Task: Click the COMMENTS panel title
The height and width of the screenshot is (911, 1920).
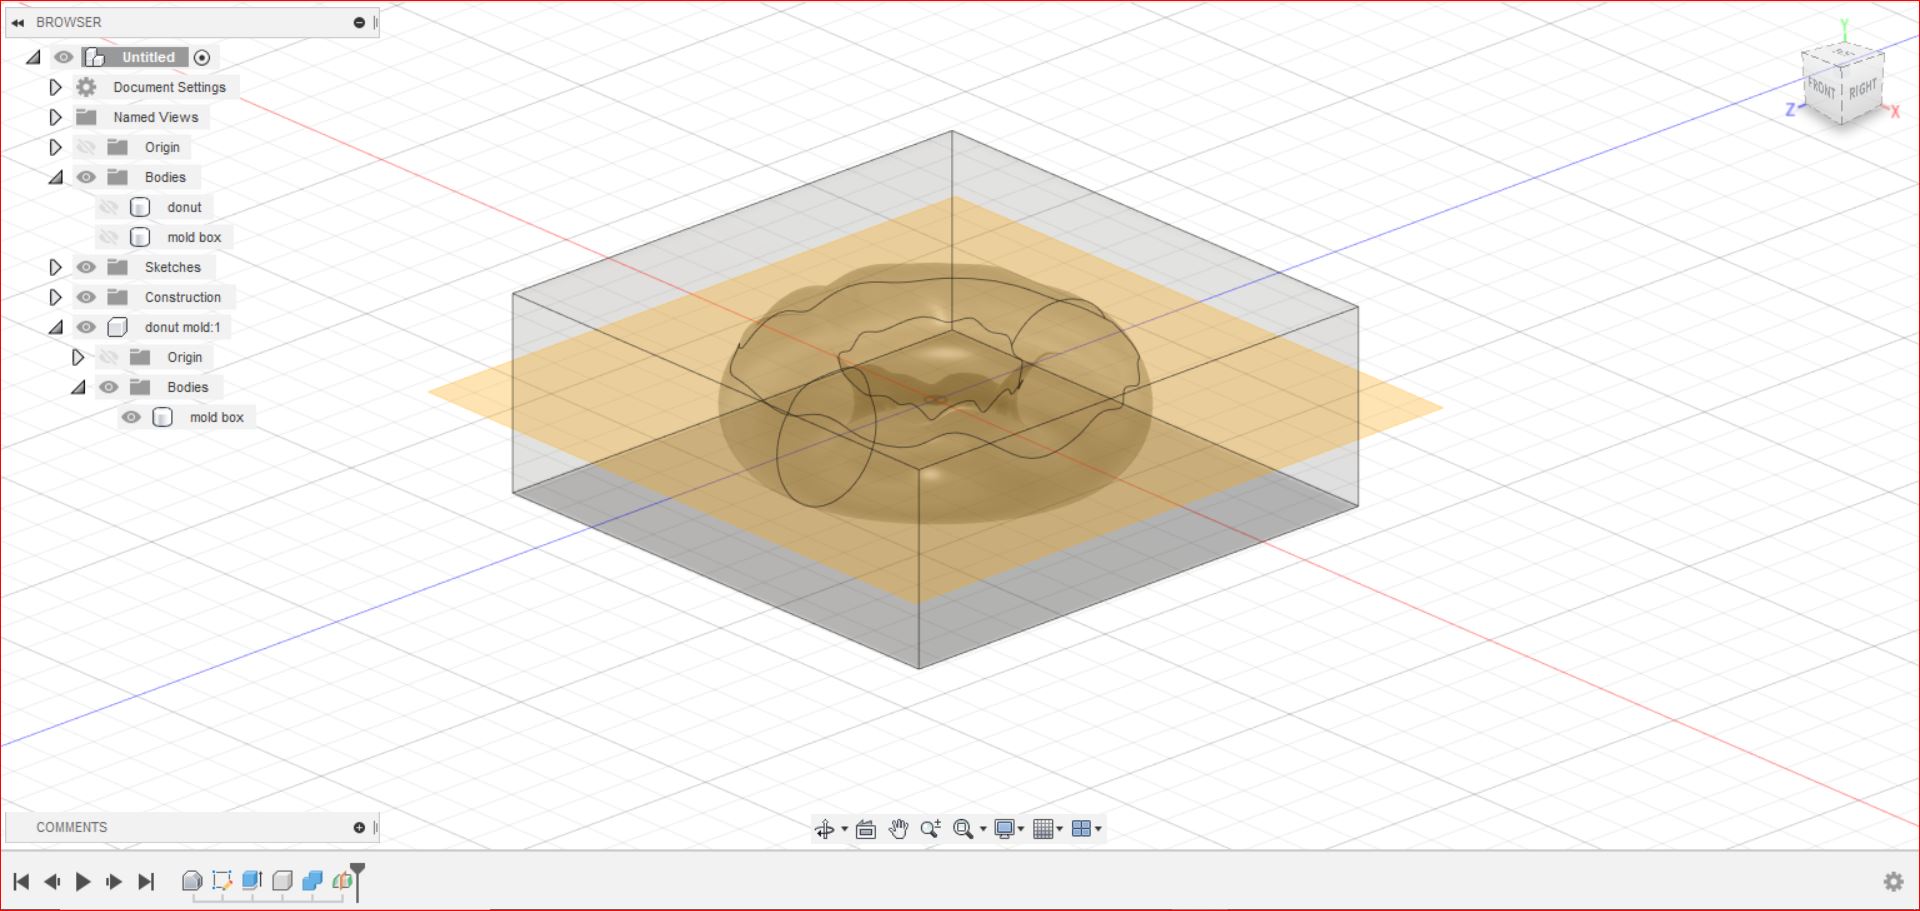Action: (x=71, y=827)
